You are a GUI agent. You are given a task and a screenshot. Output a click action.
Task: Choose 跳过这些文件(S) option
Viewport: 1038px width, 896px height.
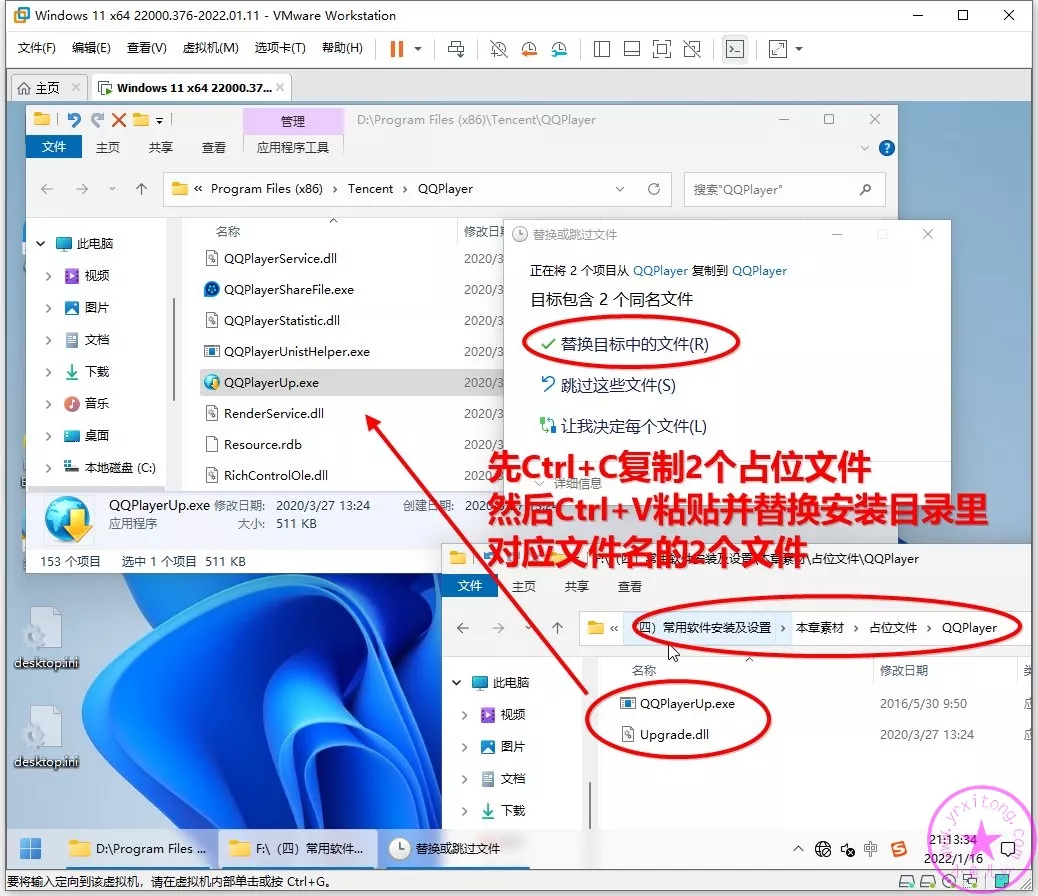[617, 385]
